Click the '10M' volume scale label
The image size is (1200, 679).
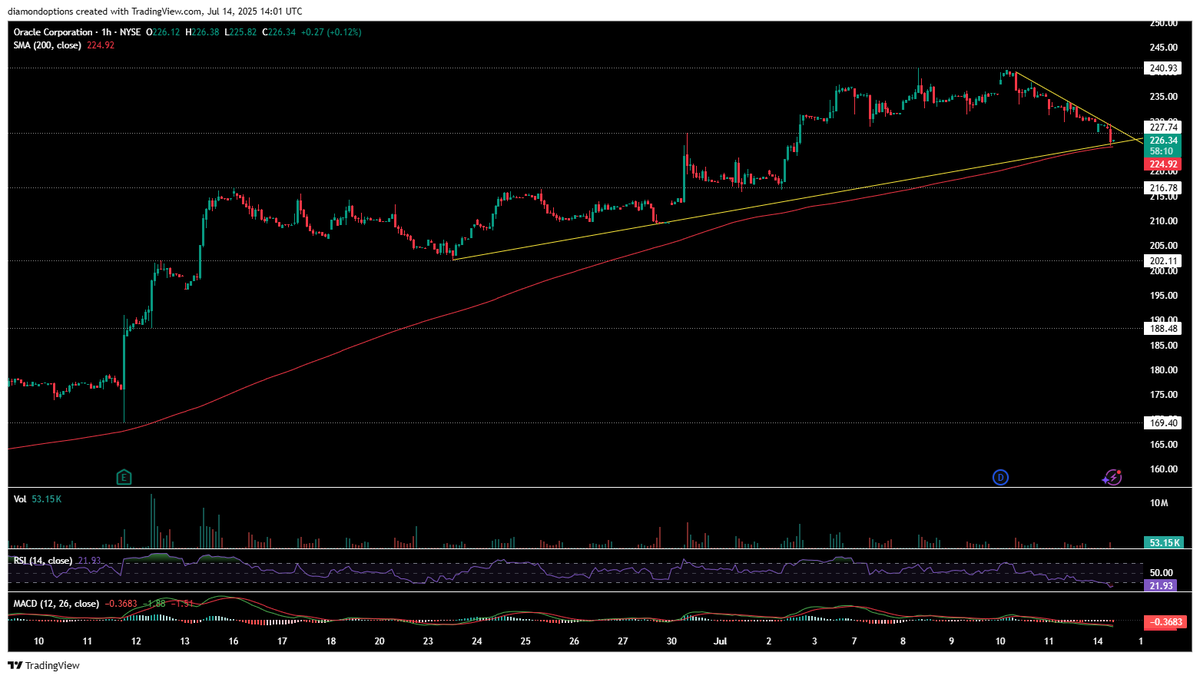(1159, 503)
